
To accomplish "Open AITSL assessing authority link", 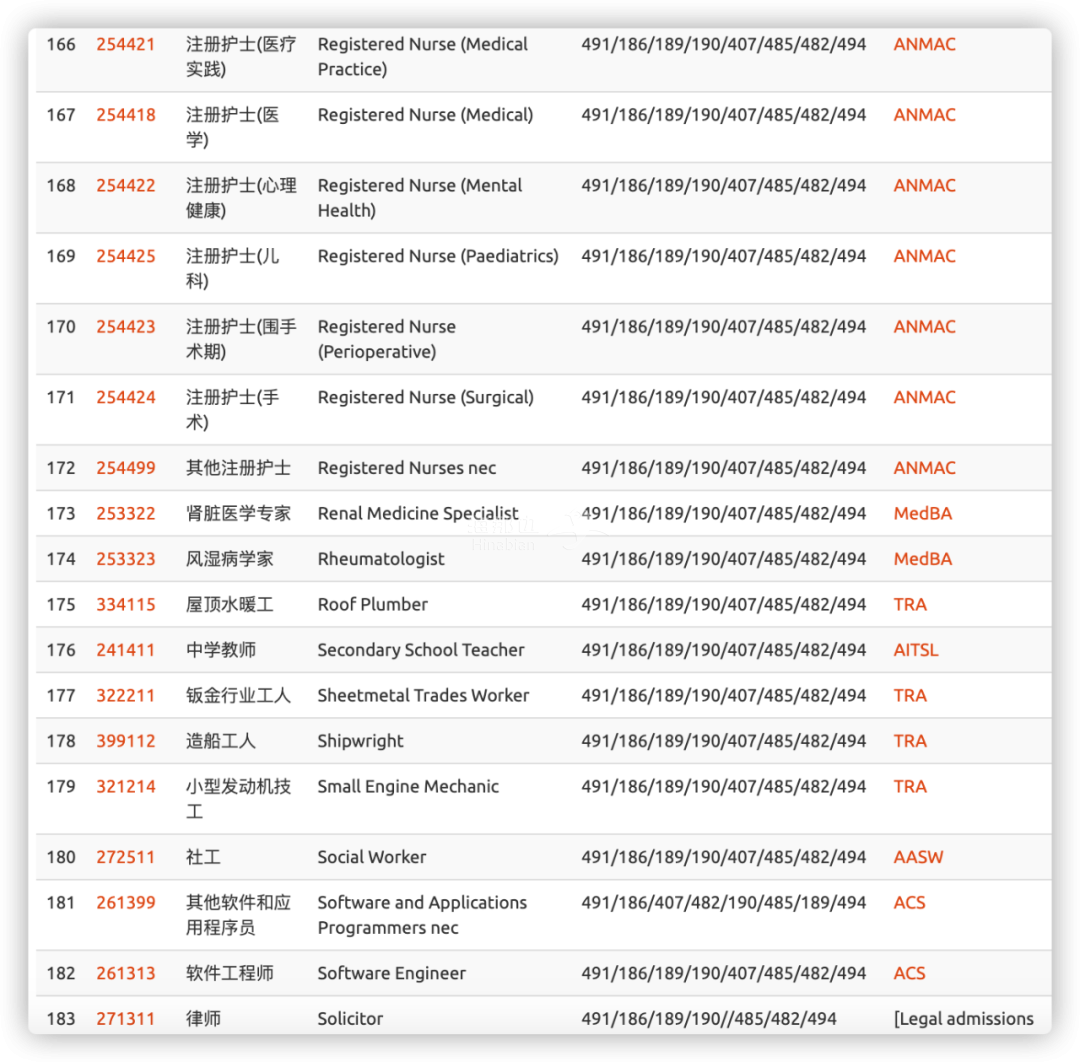I will click(x=916, y=650).
